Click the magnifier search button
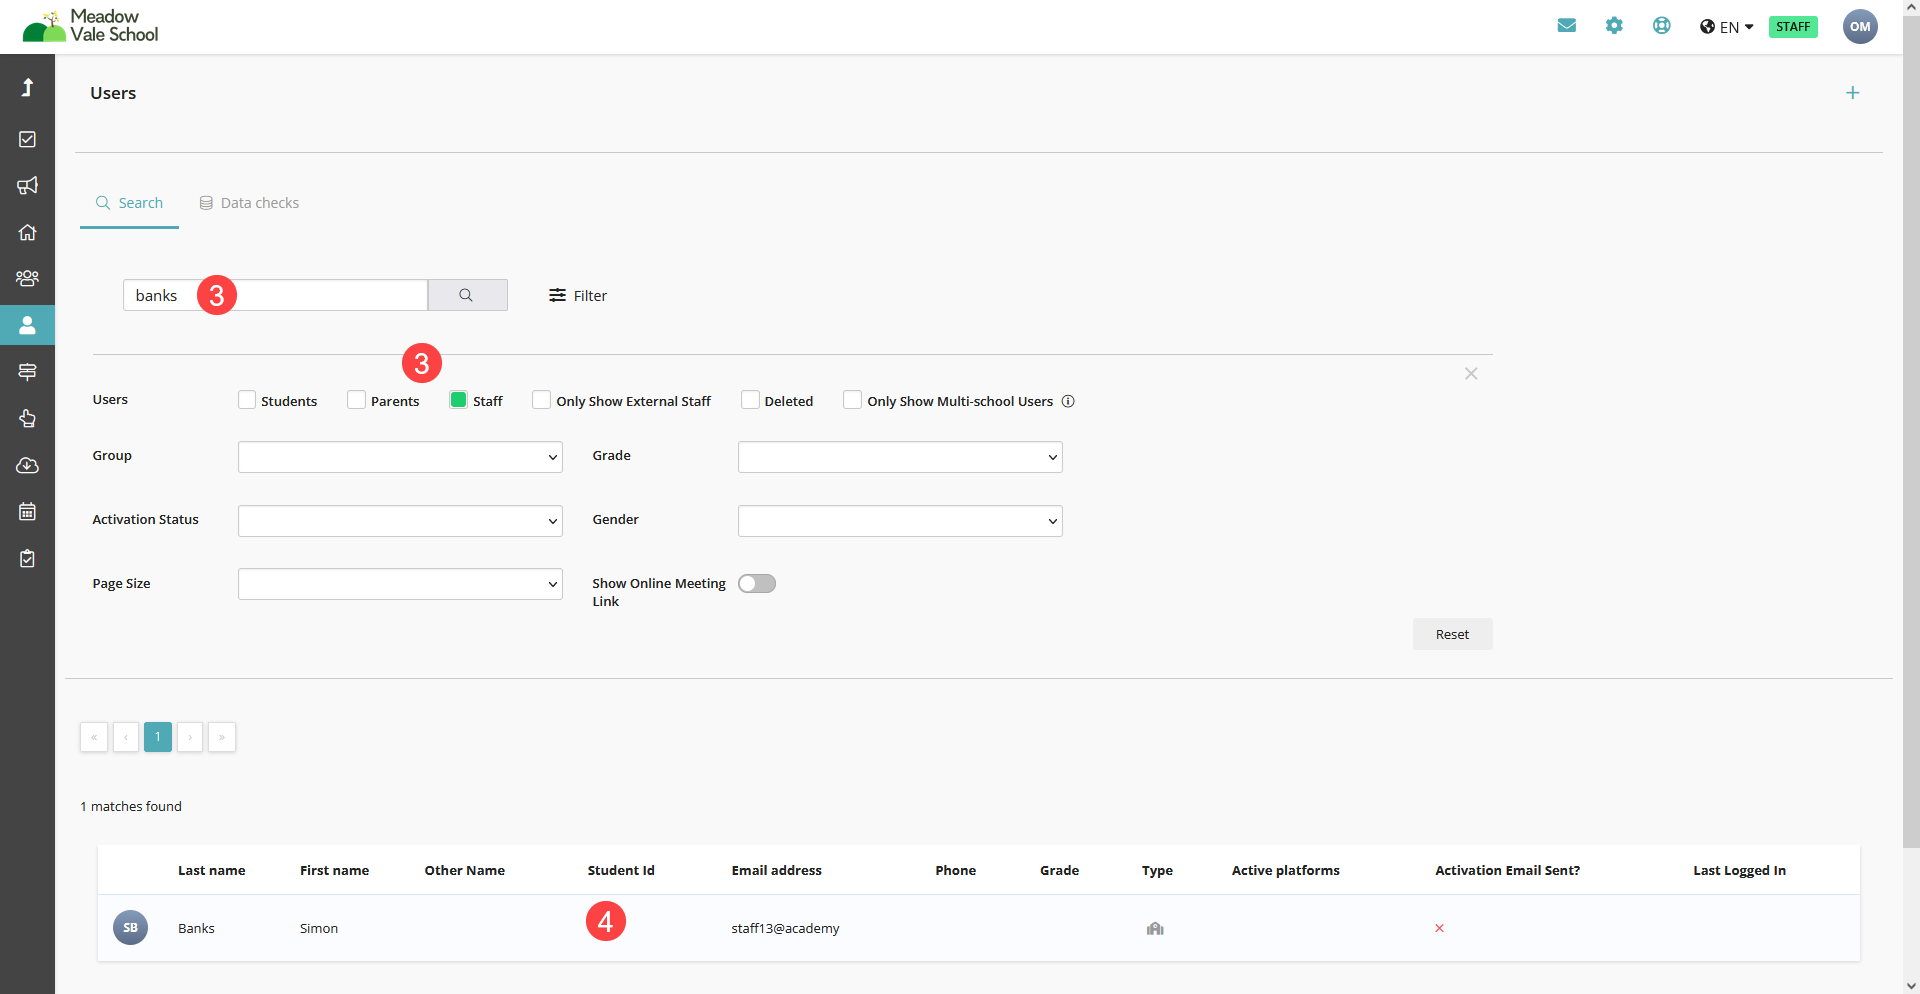This screenshot has height=994, width=1920. [x=467, y=295]
